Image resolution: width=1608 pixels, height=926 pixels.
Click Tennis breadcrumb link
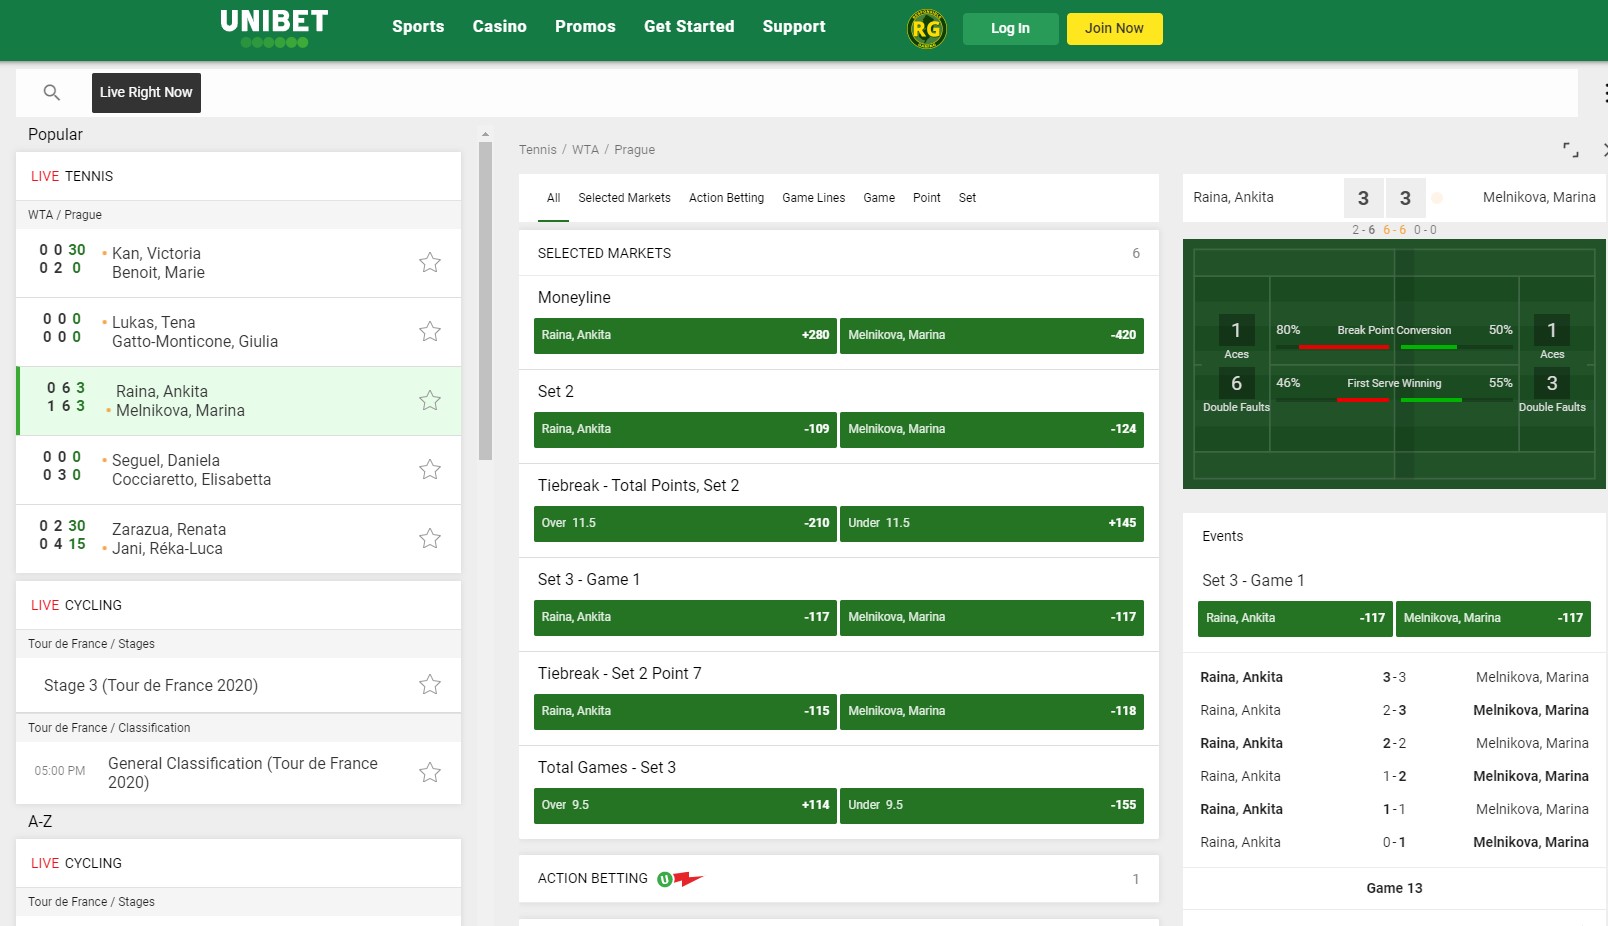(538, 150)
